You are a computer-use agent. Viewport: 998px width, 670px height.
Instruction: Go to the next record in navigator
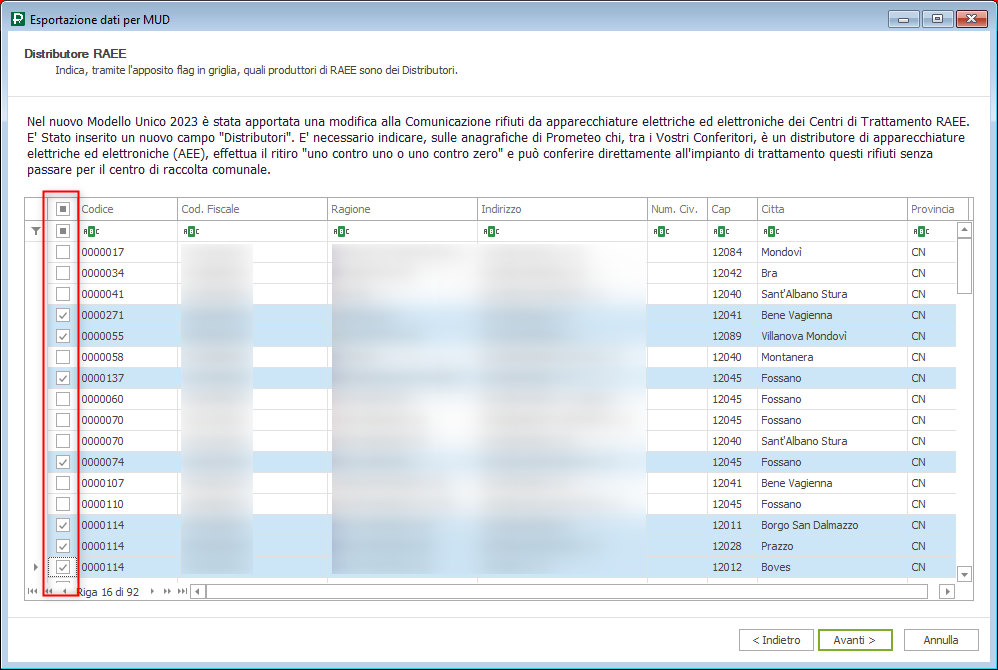coord(152,591)
